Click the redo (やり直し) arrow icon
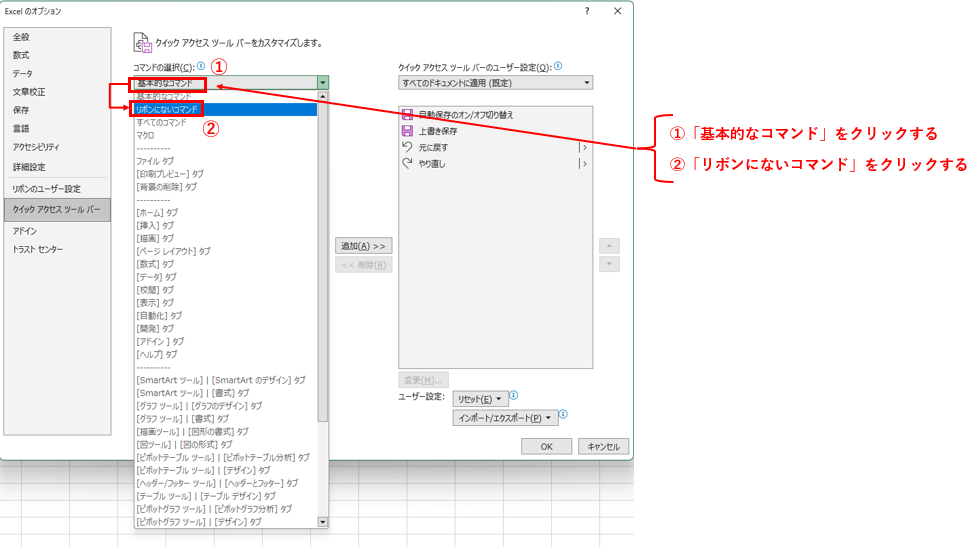971x547 pixels. click(x=407, y=163)
